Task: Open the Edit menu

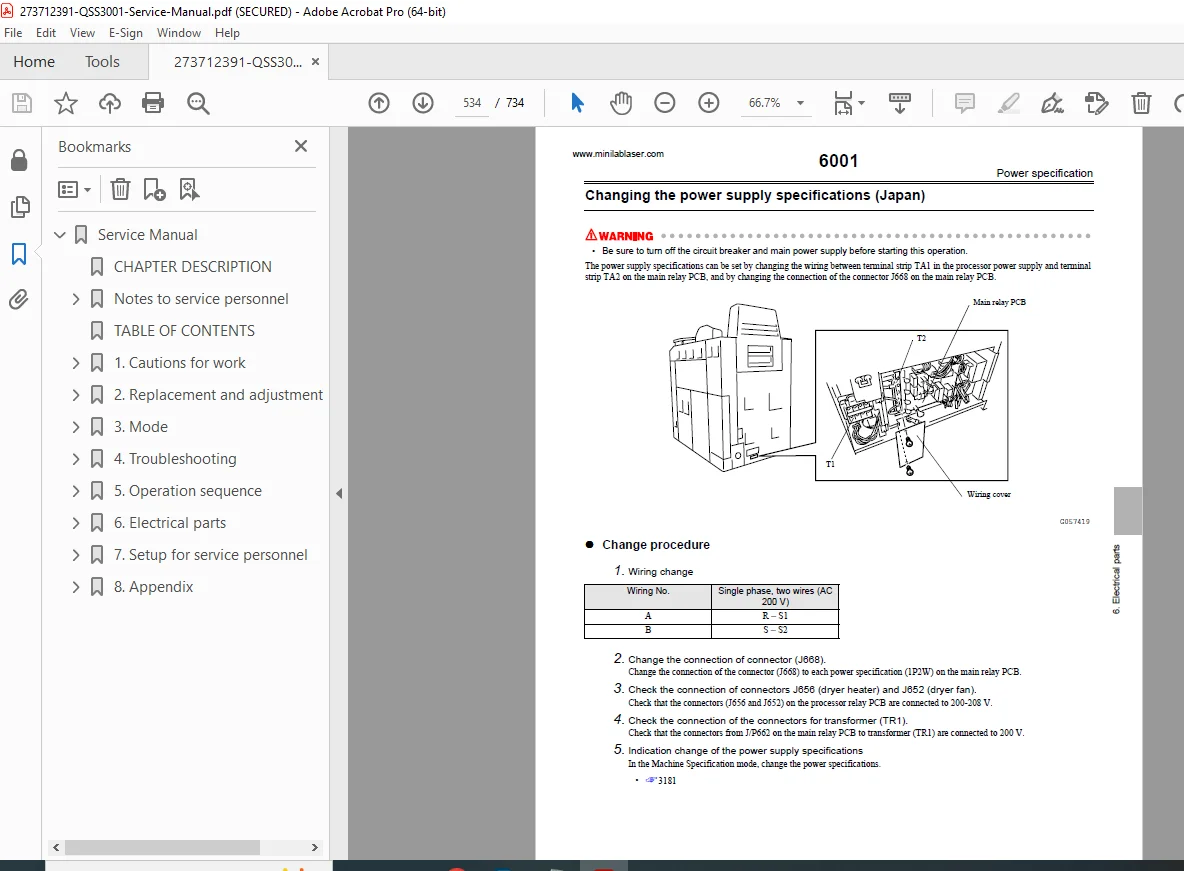Action: [45, 32]
